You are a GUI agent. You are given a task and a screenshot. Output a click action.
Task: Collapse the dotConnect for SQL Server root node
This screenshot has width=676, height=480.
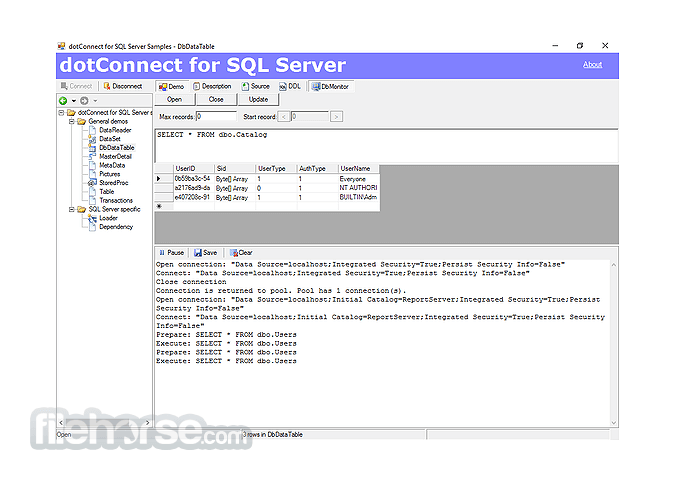(61, 113)
